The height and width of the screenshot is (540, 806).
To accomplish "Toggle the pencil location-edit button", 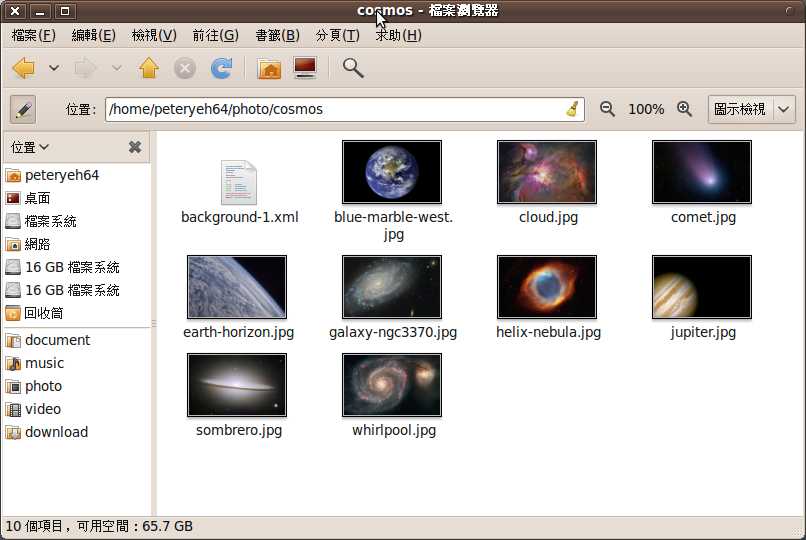I will (x=23, y=109).
